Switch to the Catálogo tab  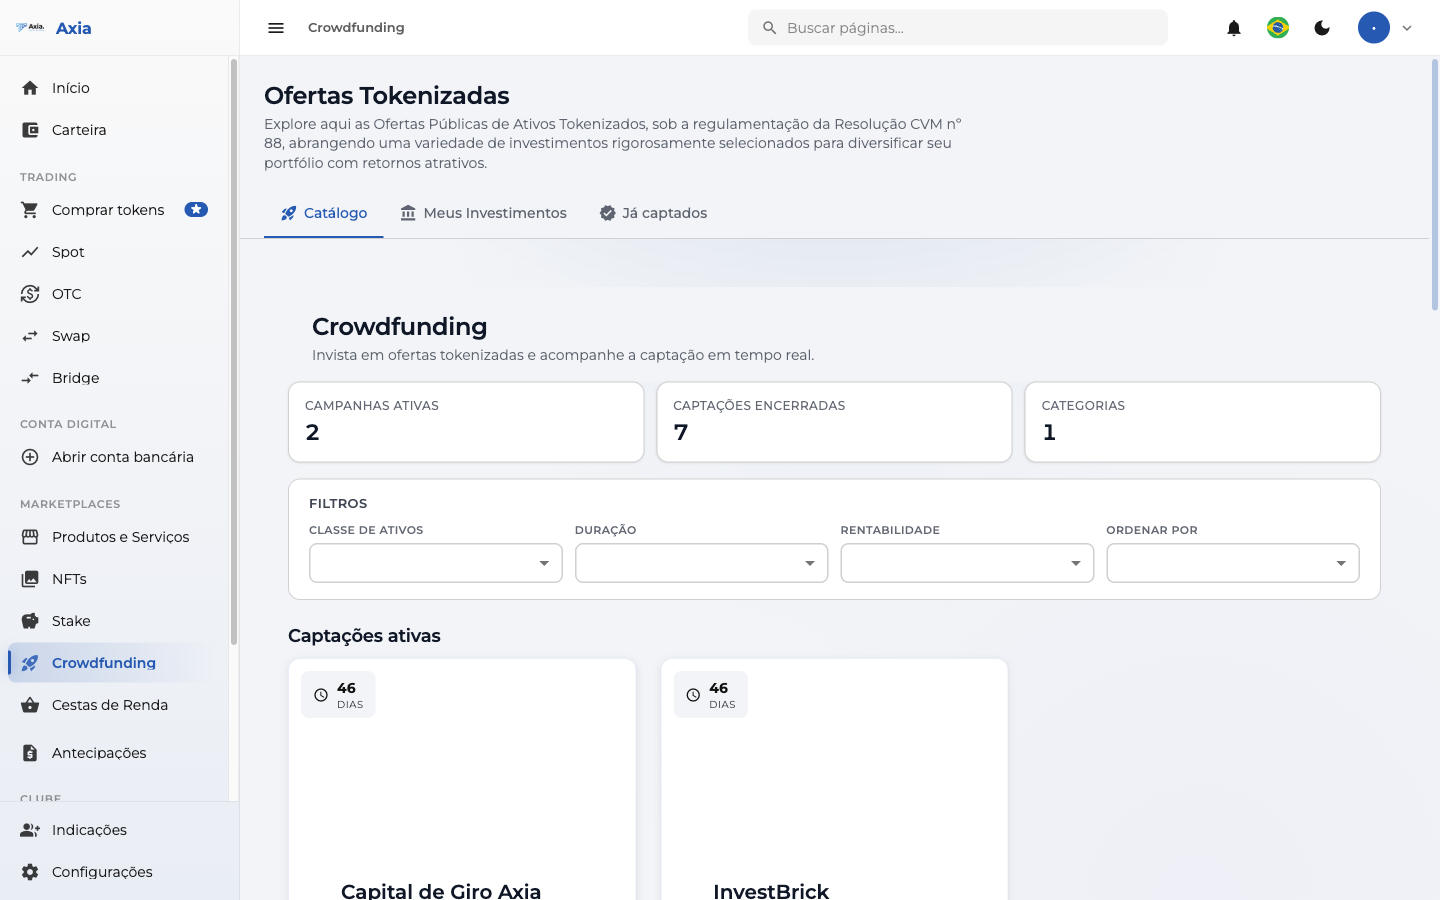pos(324,213)
